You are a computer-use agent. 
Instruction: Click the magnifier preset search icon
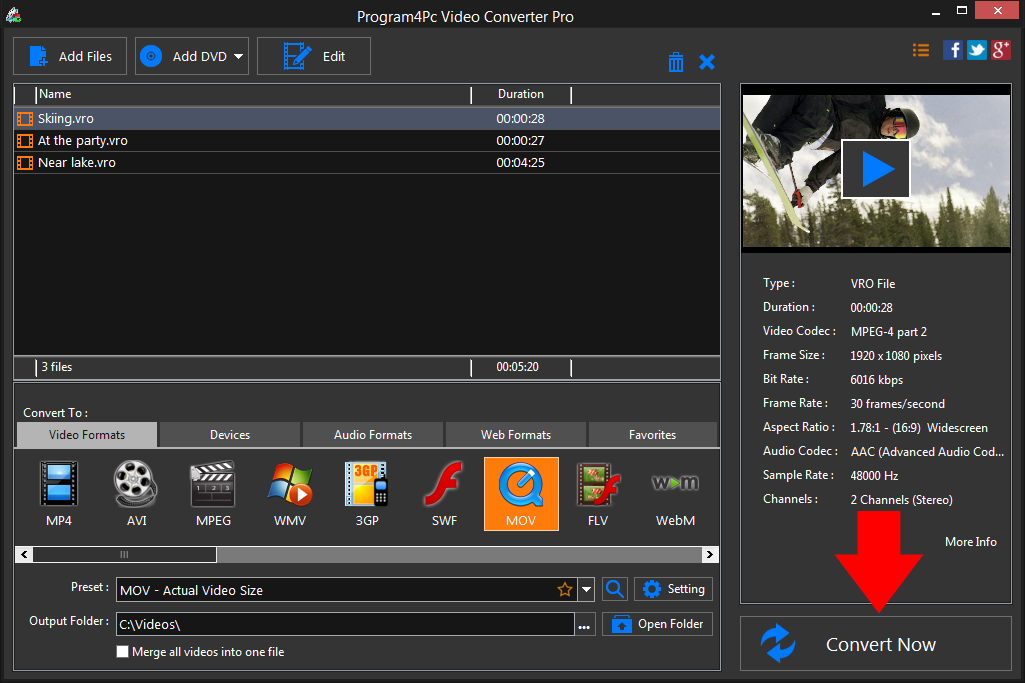(616, 589)
